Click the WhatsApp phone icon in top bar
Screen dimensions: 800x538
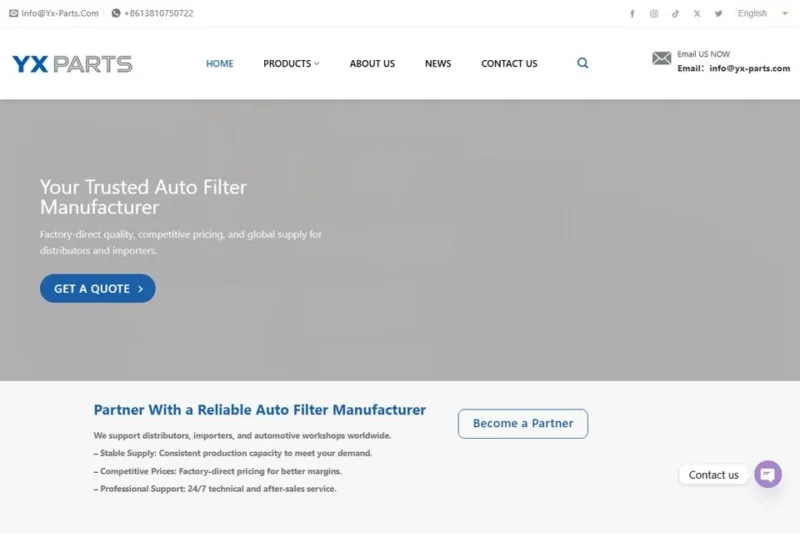(x=116, y=13)
